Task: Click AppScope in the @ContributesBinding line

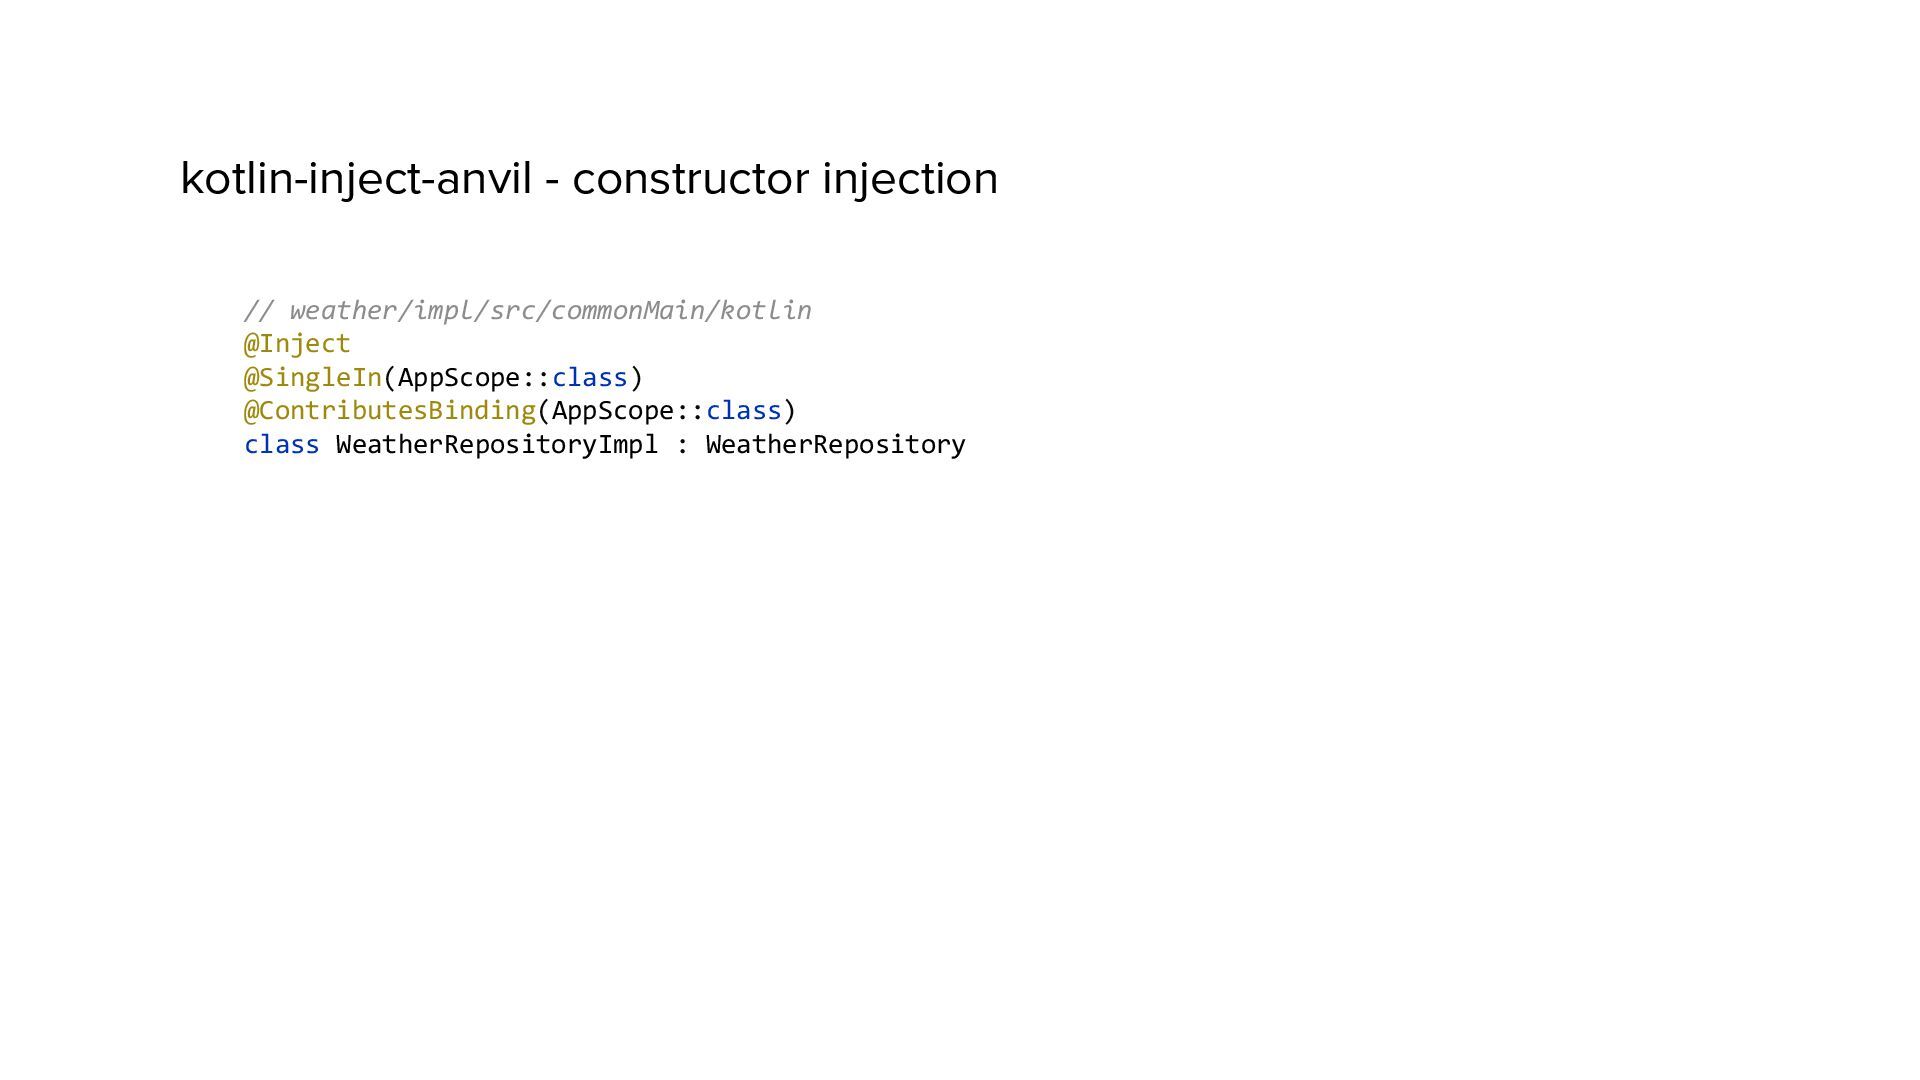Action: (x=613, y=410)
